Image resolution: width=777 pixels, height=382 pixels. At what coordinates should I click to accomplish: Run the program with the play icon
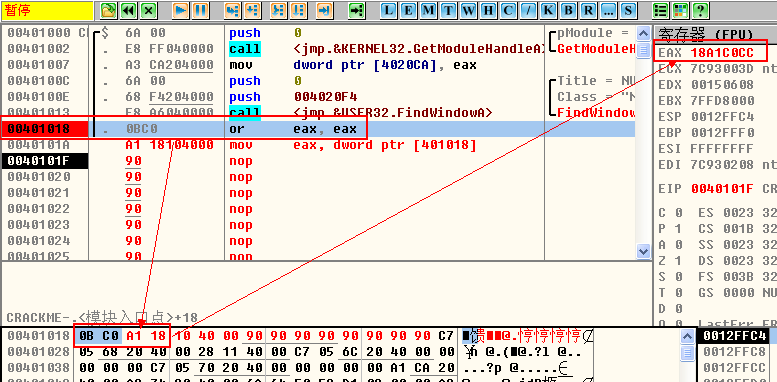pos(181,10)
